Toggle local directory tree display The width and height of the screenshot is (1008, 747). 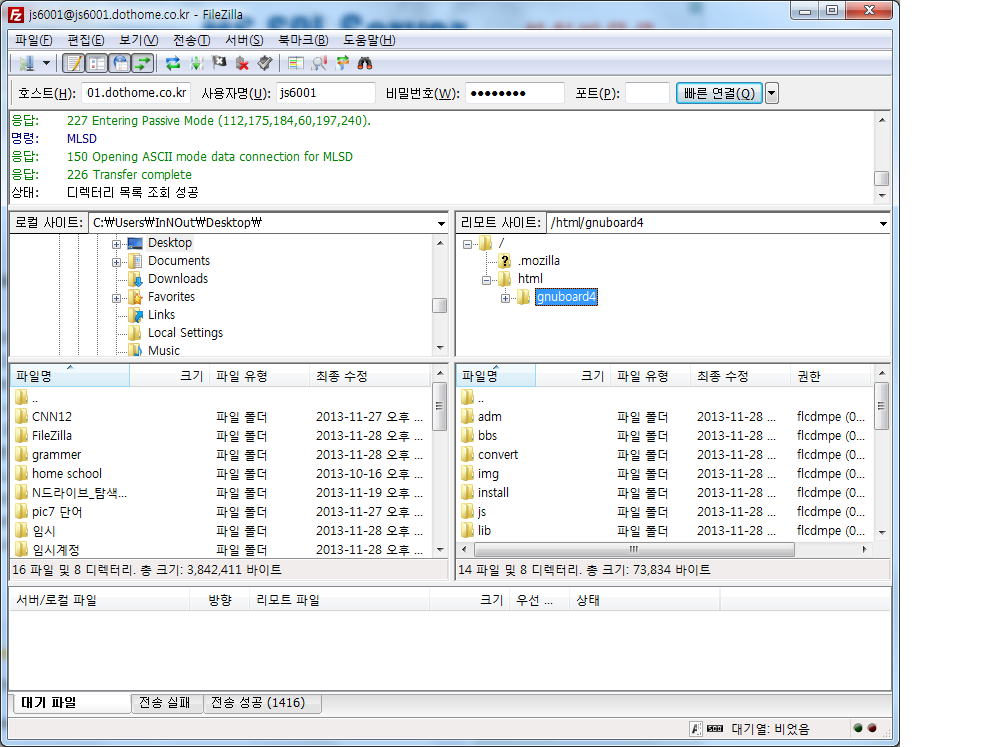click(97, 63)
